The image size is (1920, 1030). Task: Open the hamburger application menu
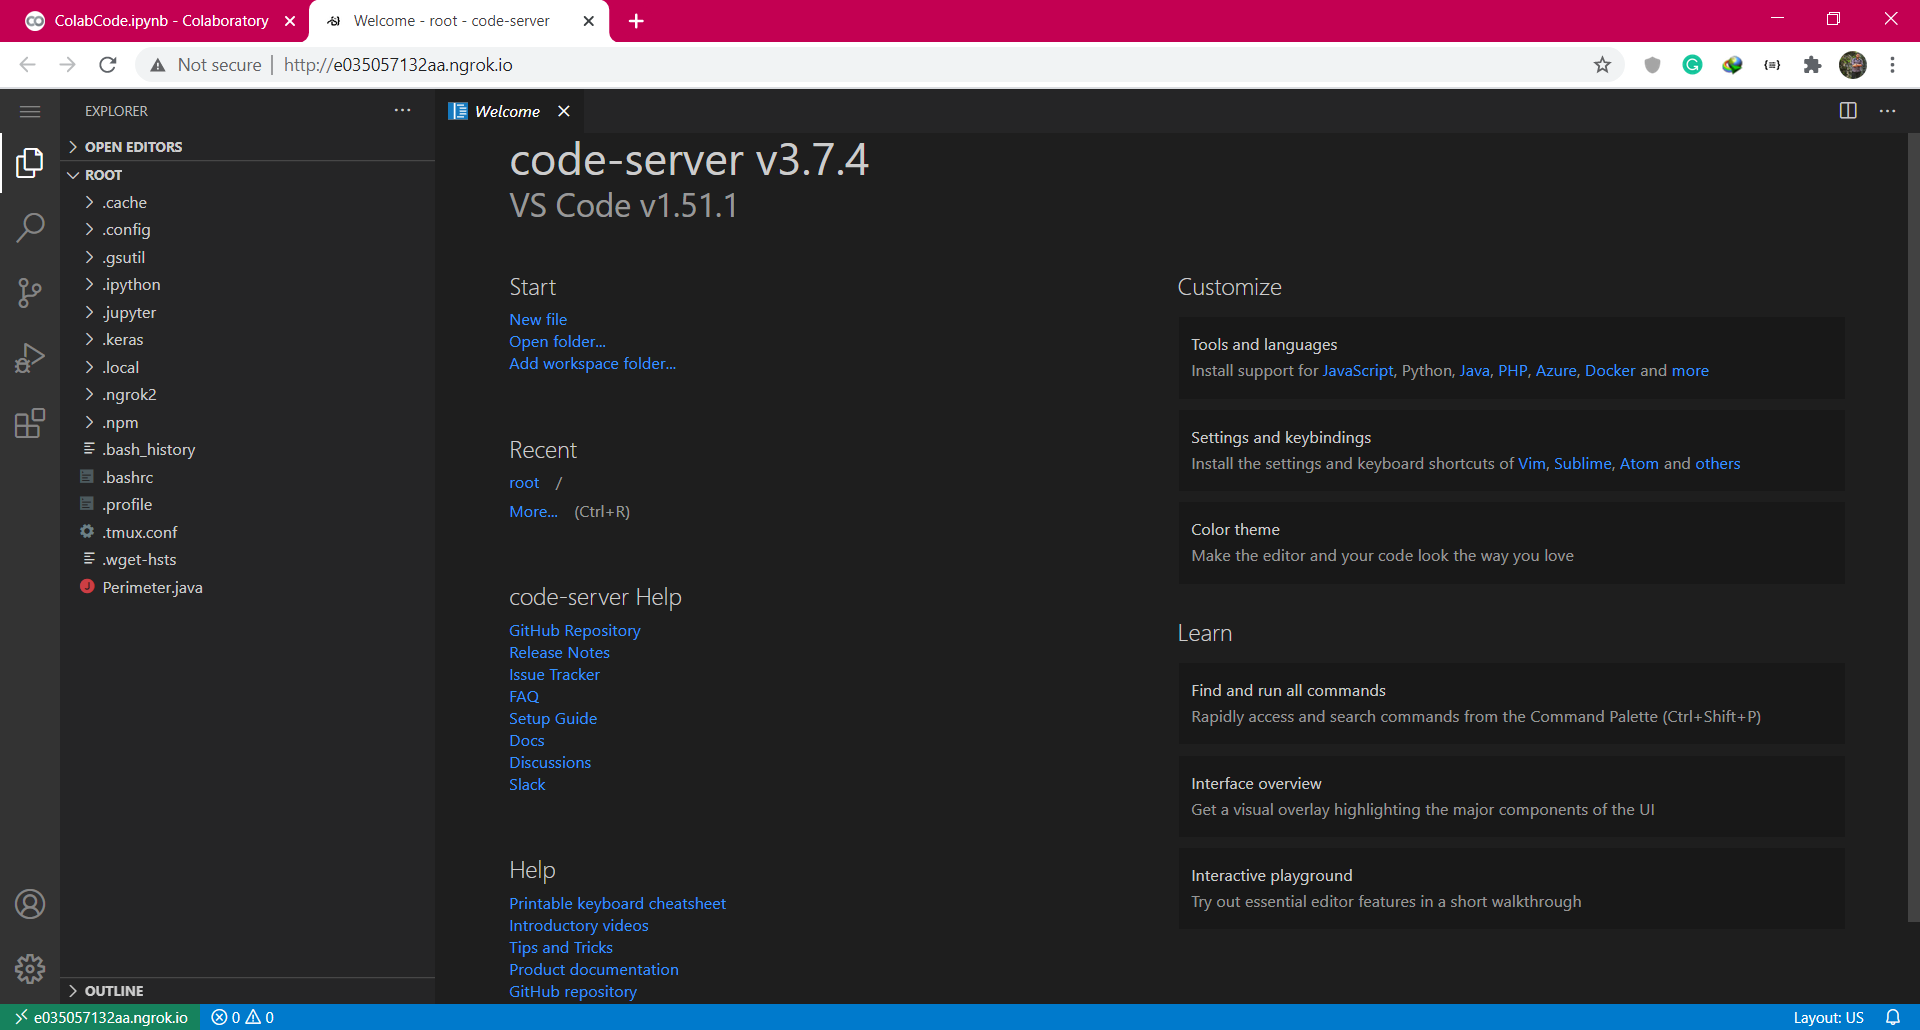(30, 111)
